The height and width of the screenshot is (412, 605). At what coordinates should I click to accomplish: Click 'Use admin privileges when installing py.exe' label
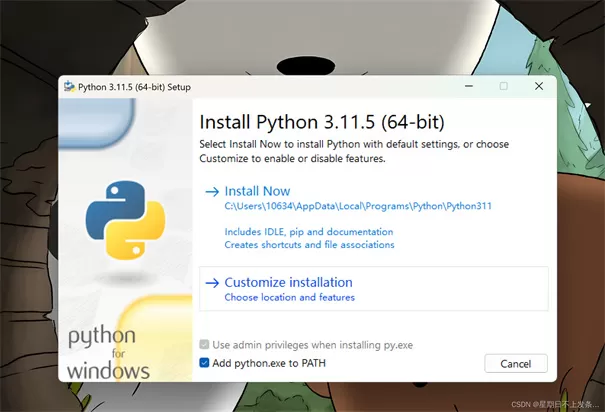tap(313, 344)
